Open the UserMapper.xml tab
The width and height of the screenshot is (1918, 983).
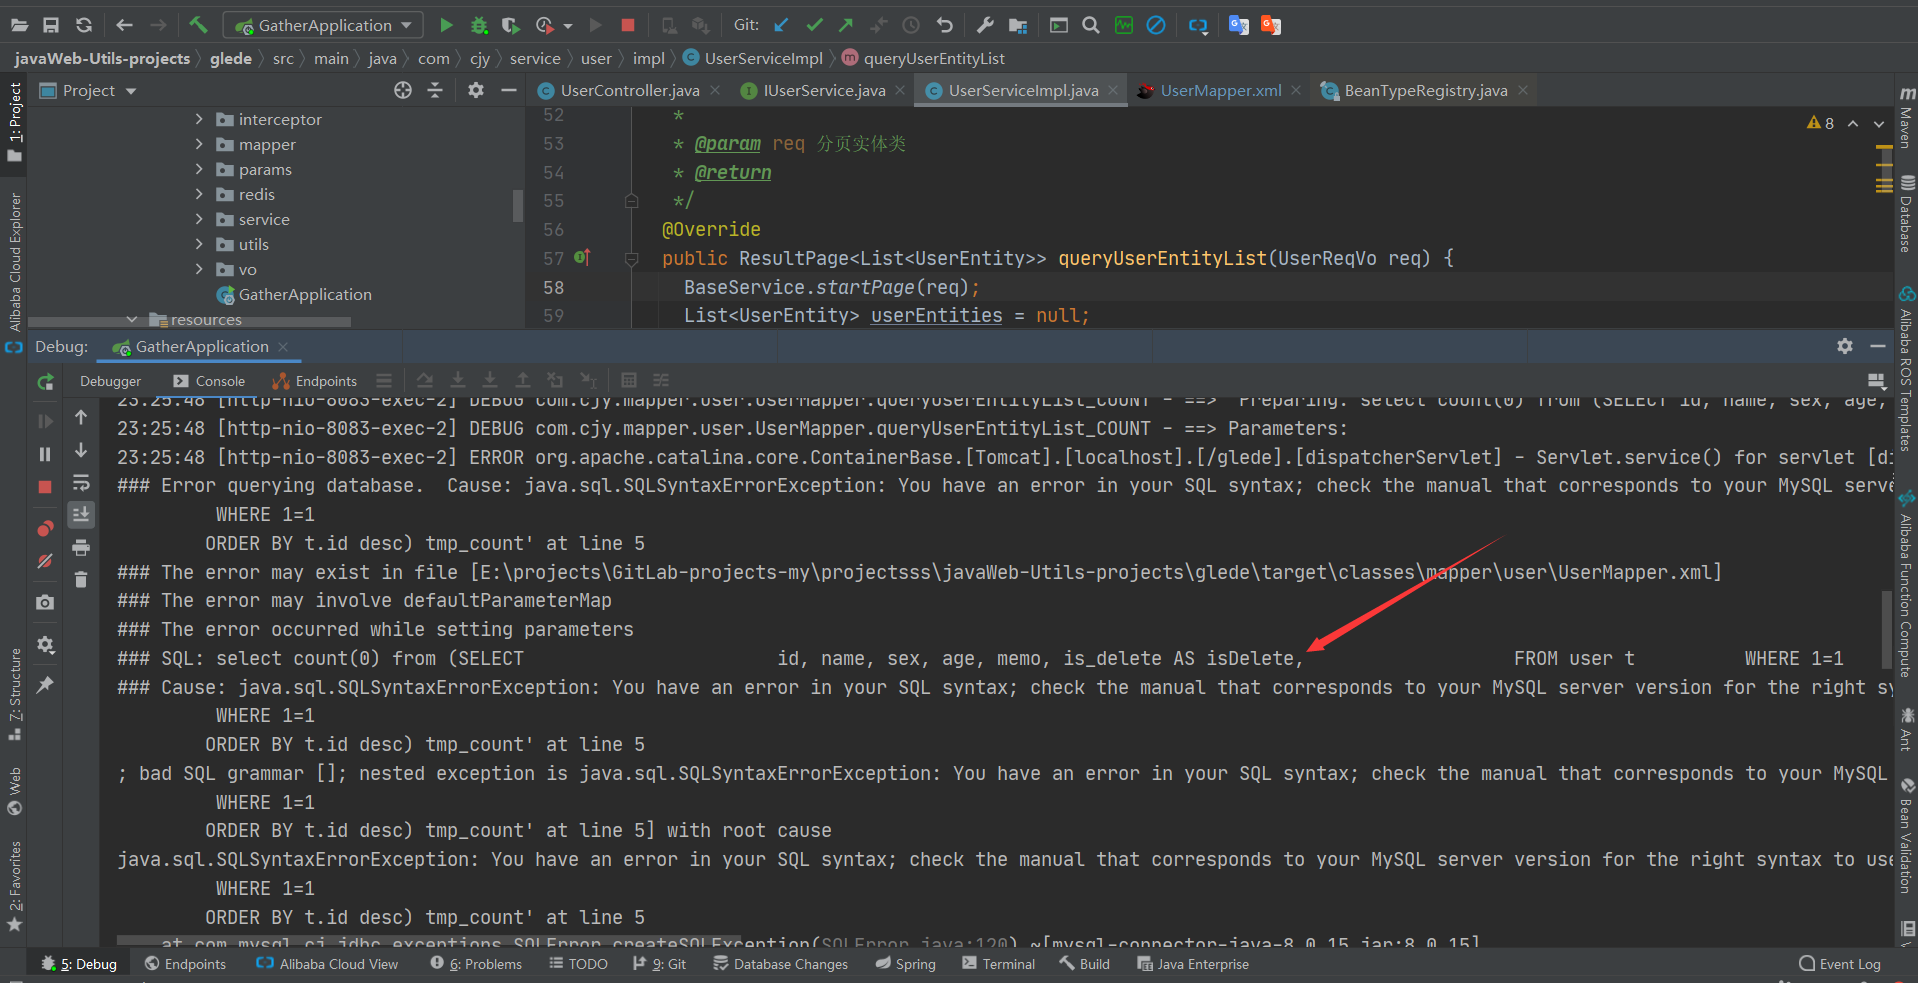[1220, 90]
